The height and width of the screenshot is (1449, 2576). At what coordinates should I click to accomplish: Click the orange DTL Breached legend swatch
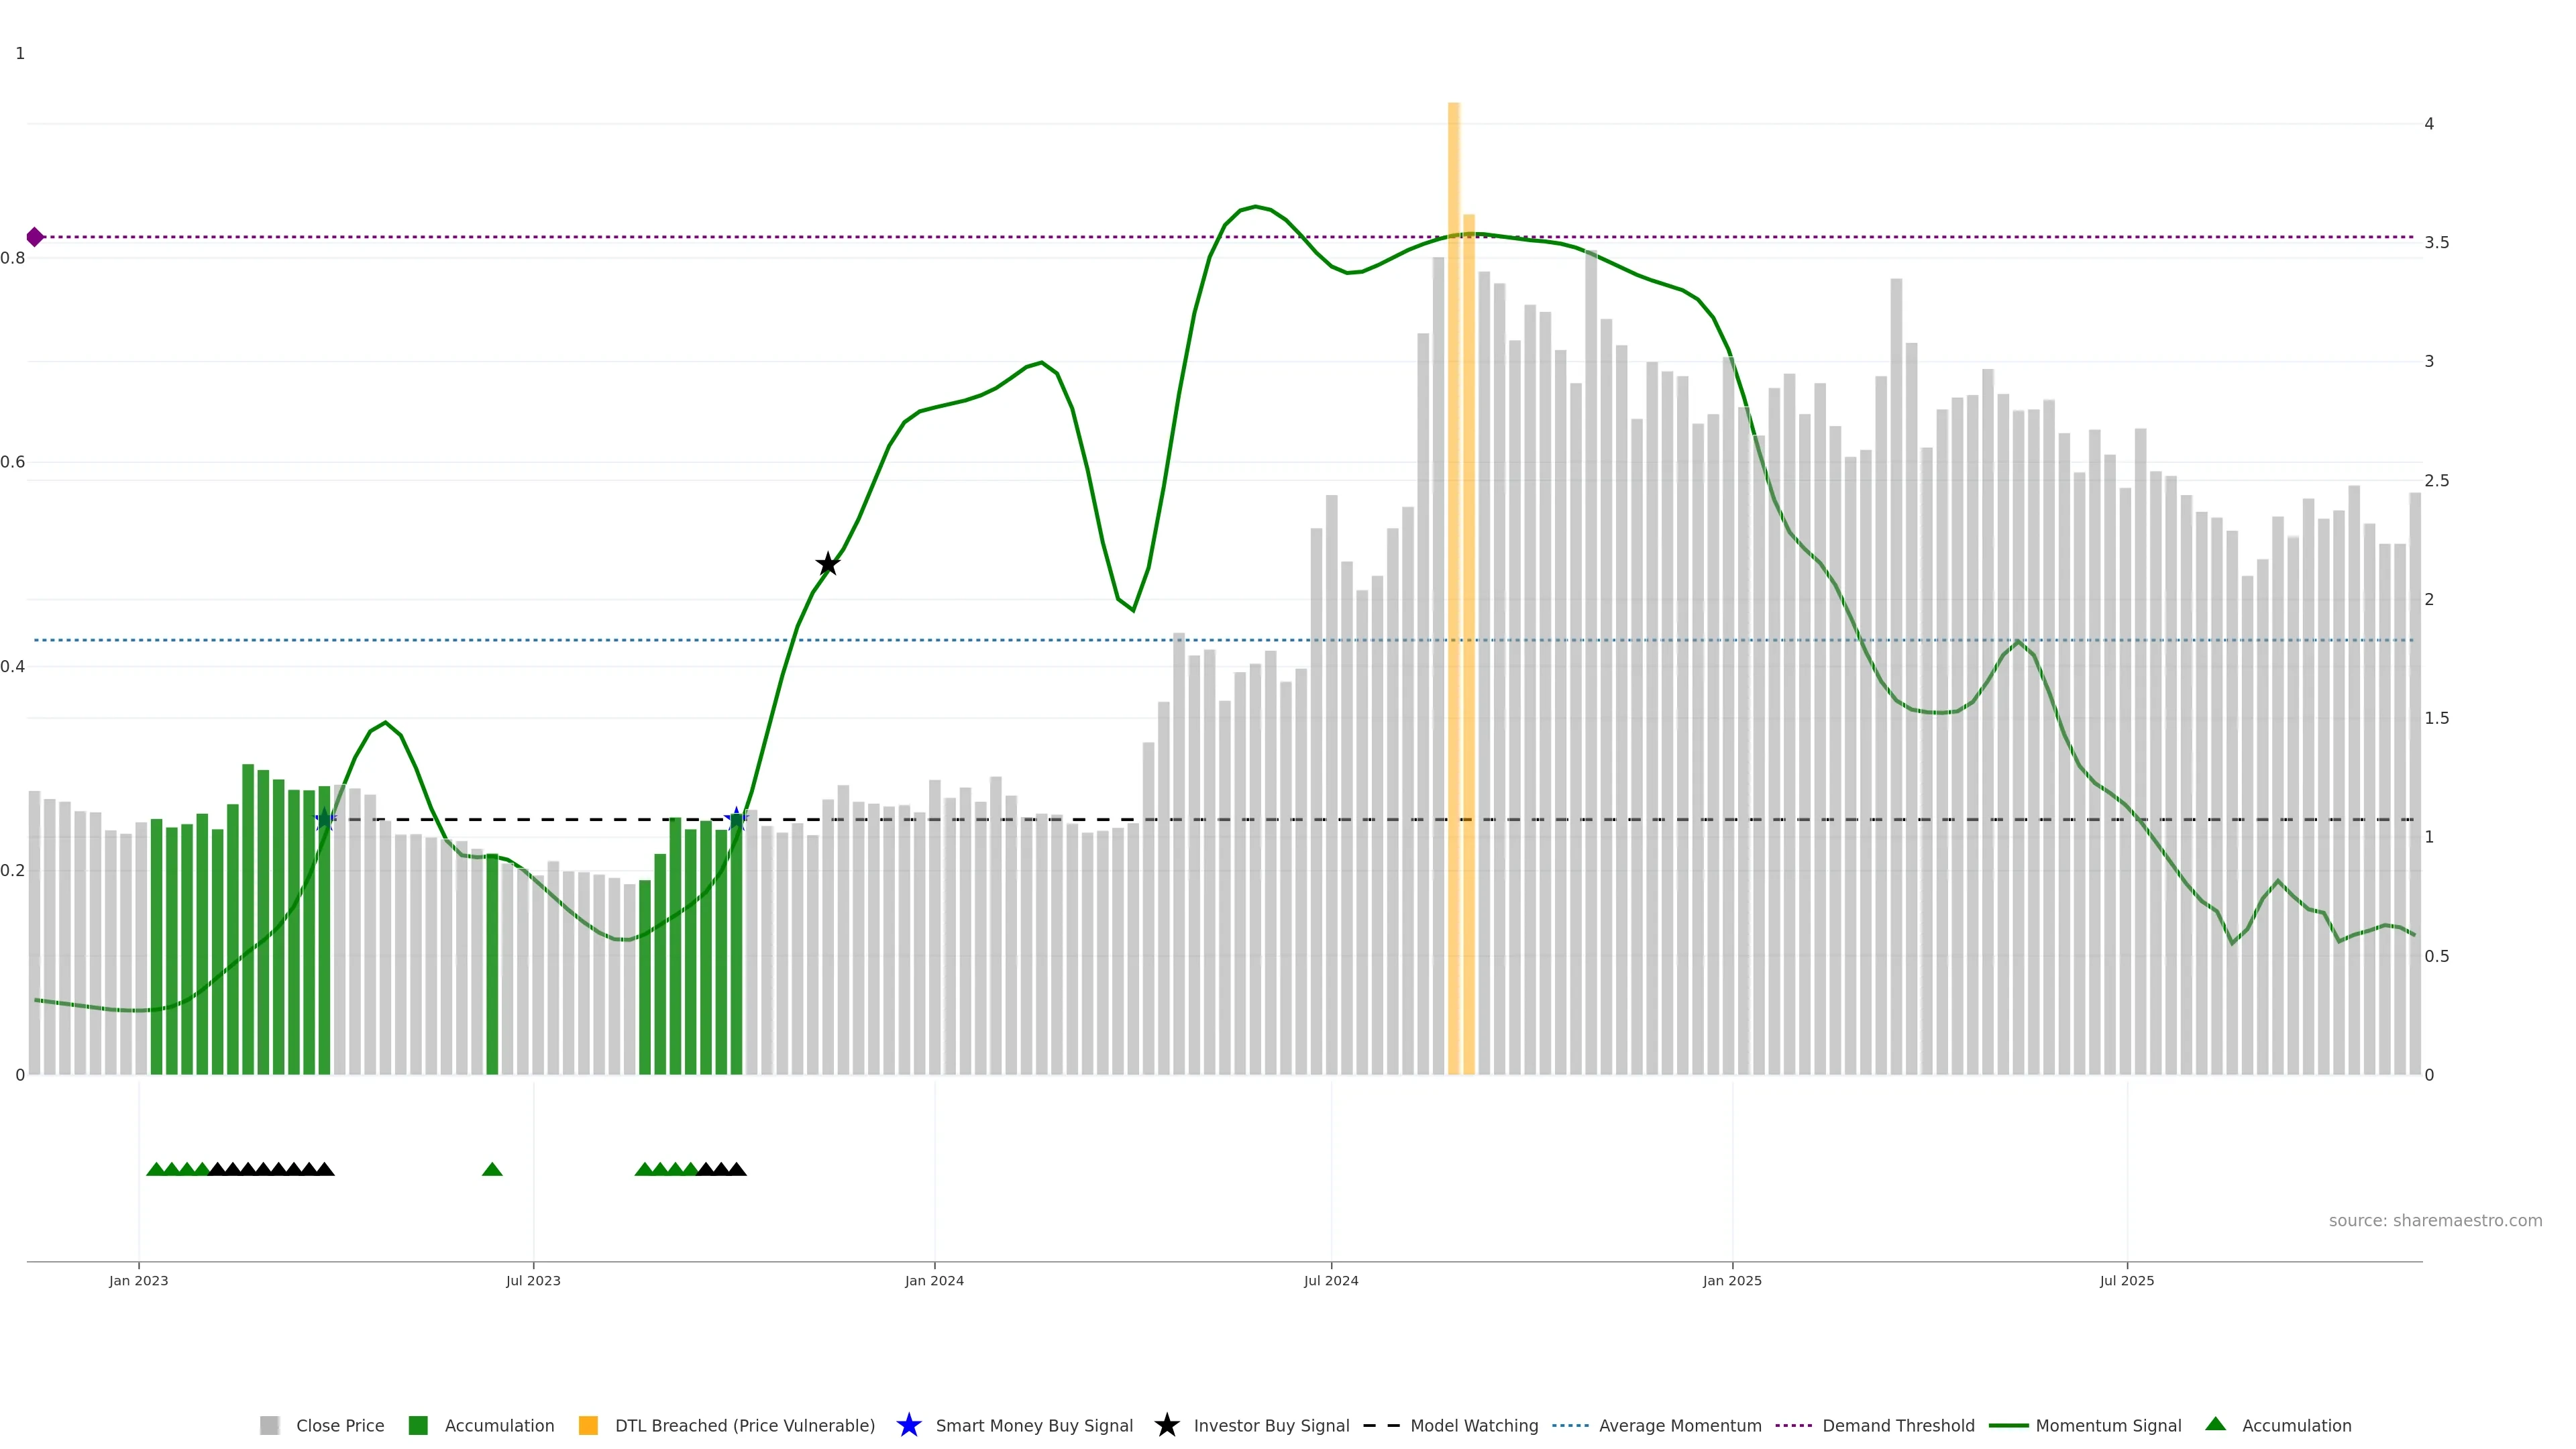coord(588,1425)
